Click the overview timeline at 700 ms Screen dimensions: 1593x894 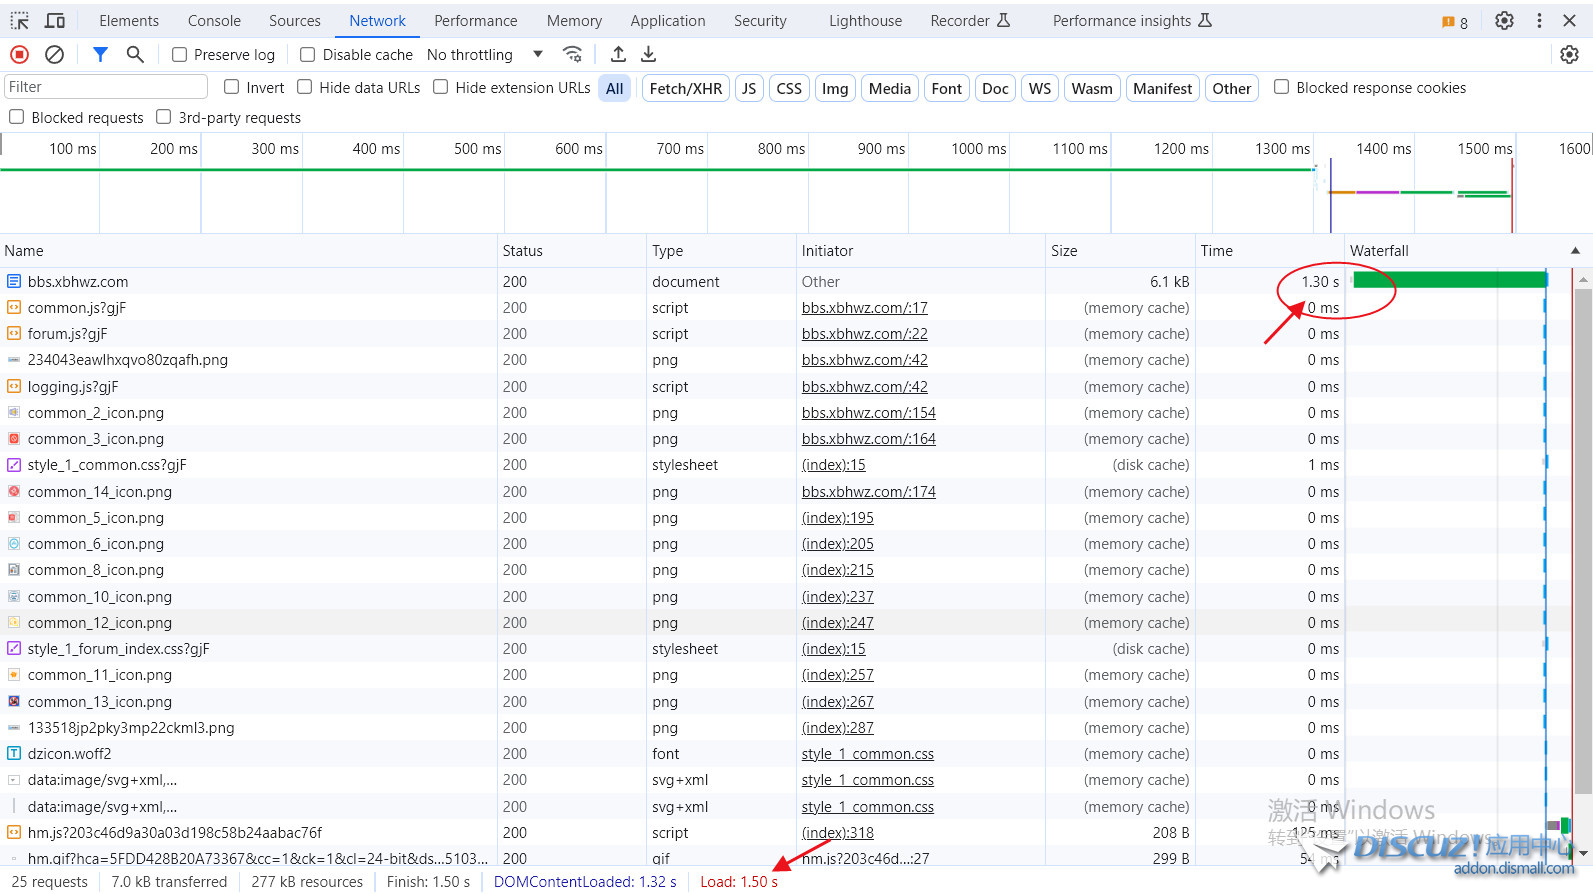coord(680,148)
